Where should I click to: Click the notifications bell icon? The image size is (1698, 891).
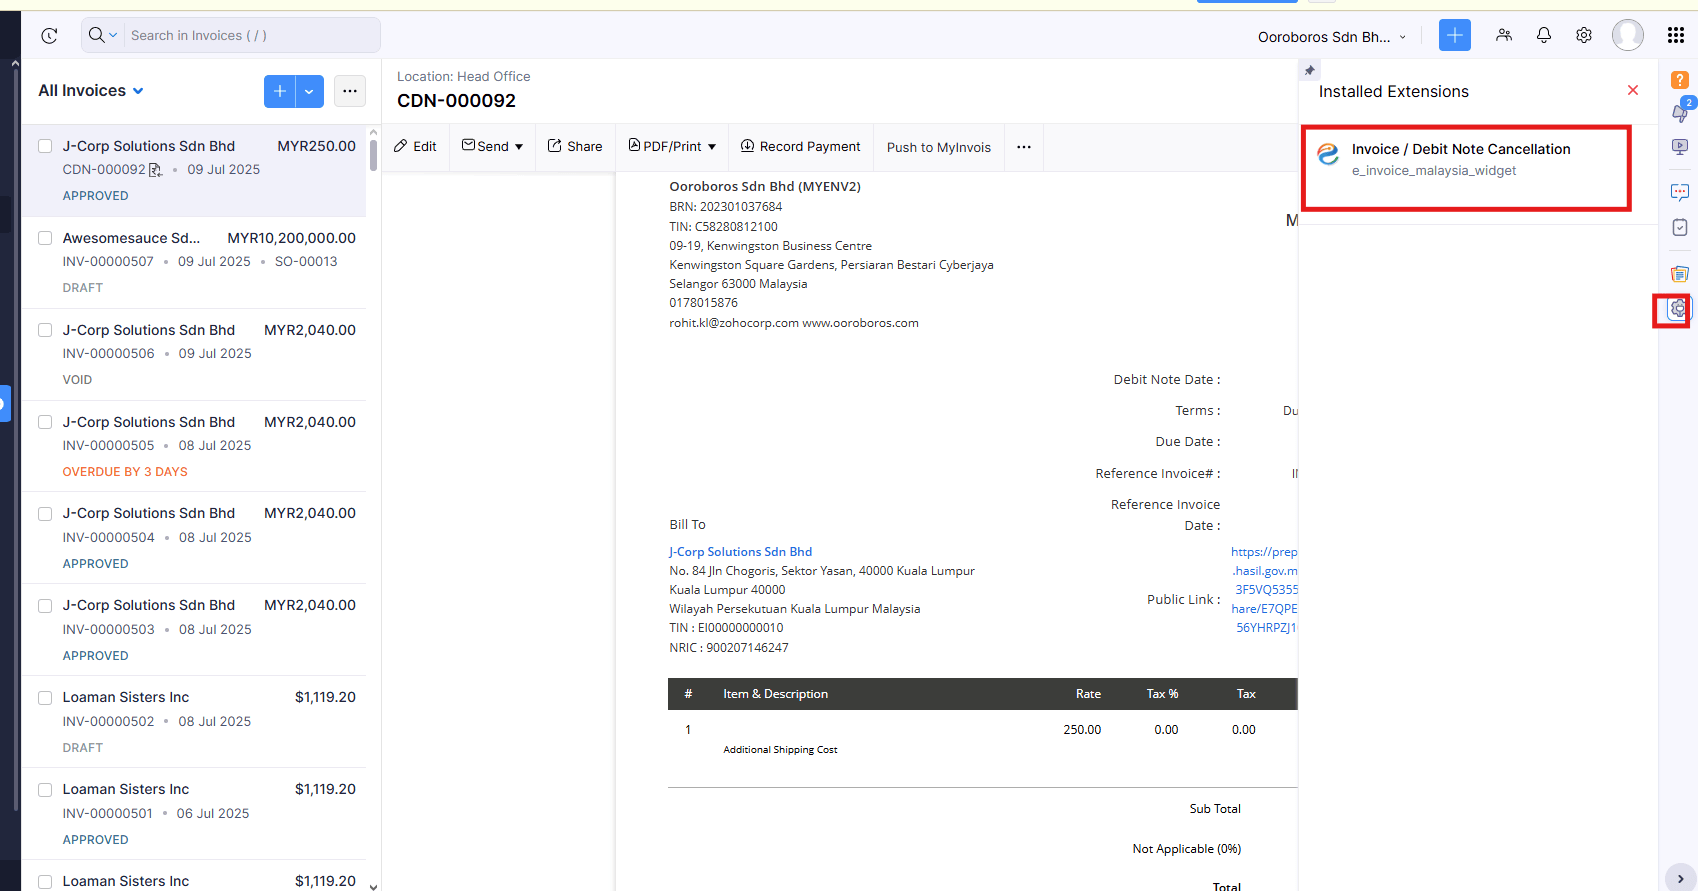tap(1544, 35)
